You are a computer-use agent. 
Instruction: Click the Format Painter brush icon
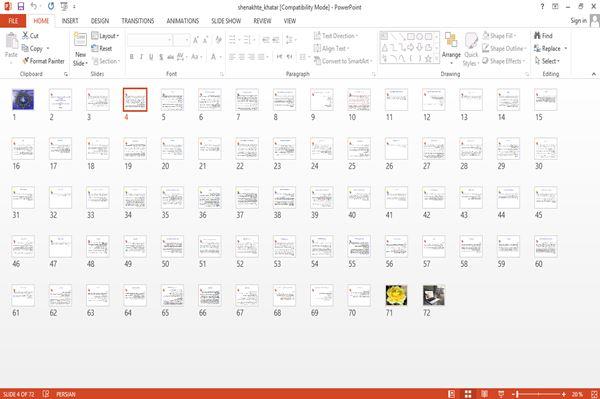(26, 61)
